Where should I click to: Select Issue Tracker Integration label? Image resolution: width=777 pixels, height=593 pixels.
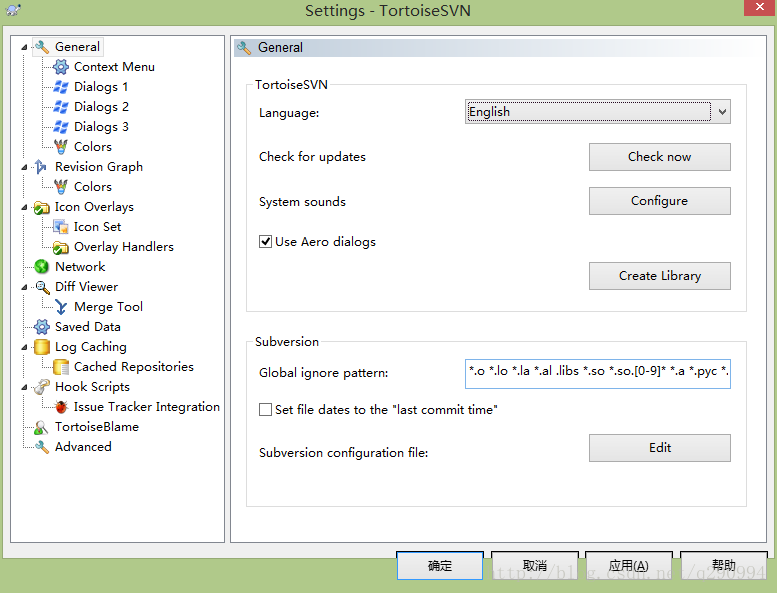tap(147, 407)
